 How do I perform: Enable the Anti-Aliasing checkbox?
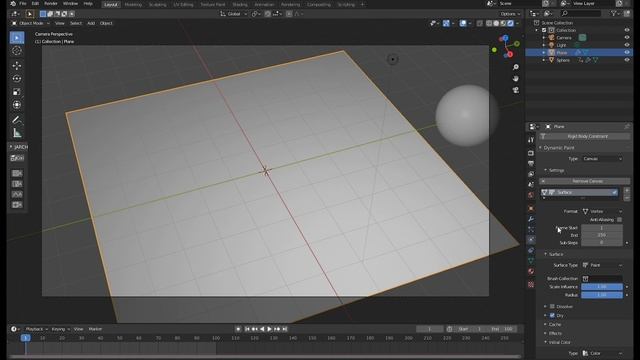[x=620, y=220]
